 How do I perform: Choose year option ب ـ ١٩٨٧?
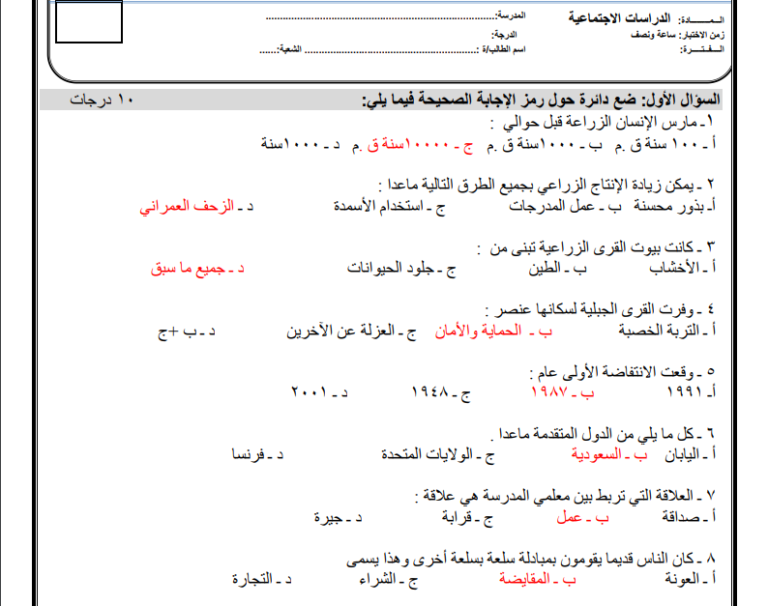[563, 392]
